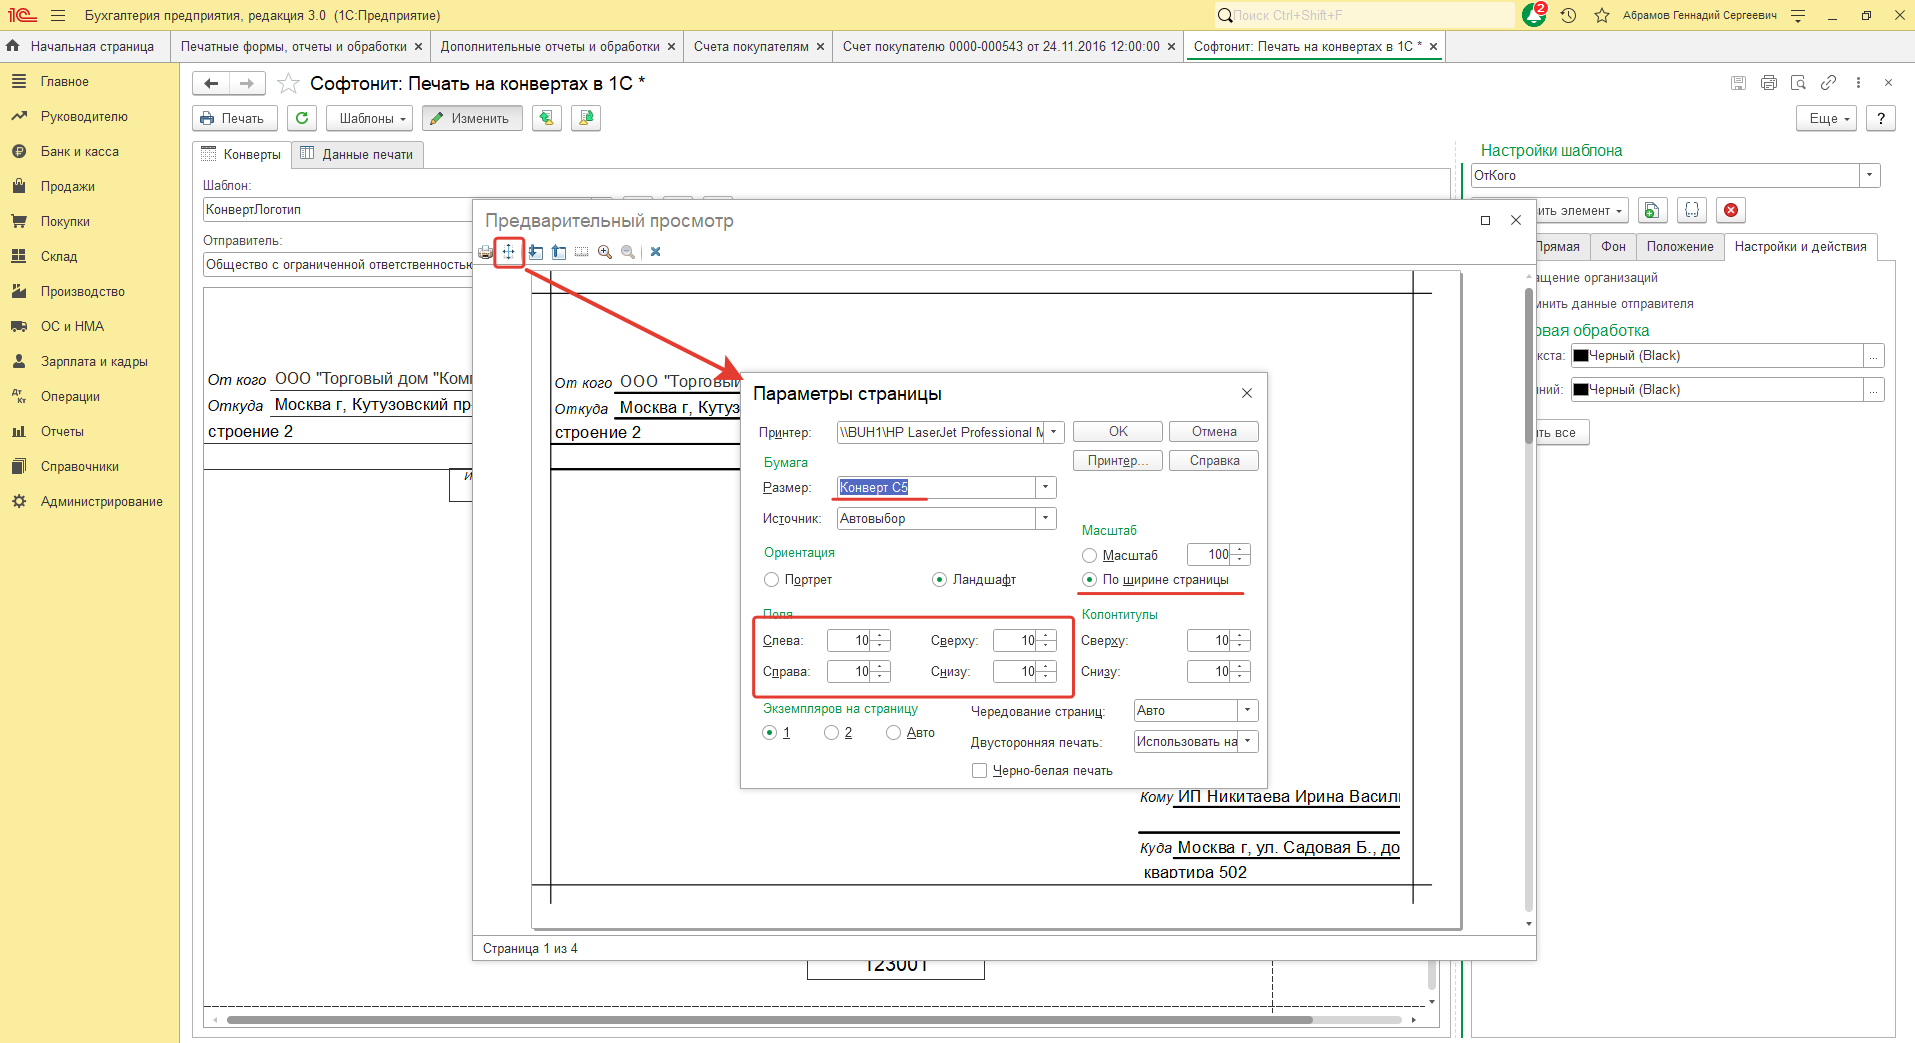Select the Масштаб radio button
Image resolution: width=1915 pixels, height=1043 pixels.
point(1090,556)
